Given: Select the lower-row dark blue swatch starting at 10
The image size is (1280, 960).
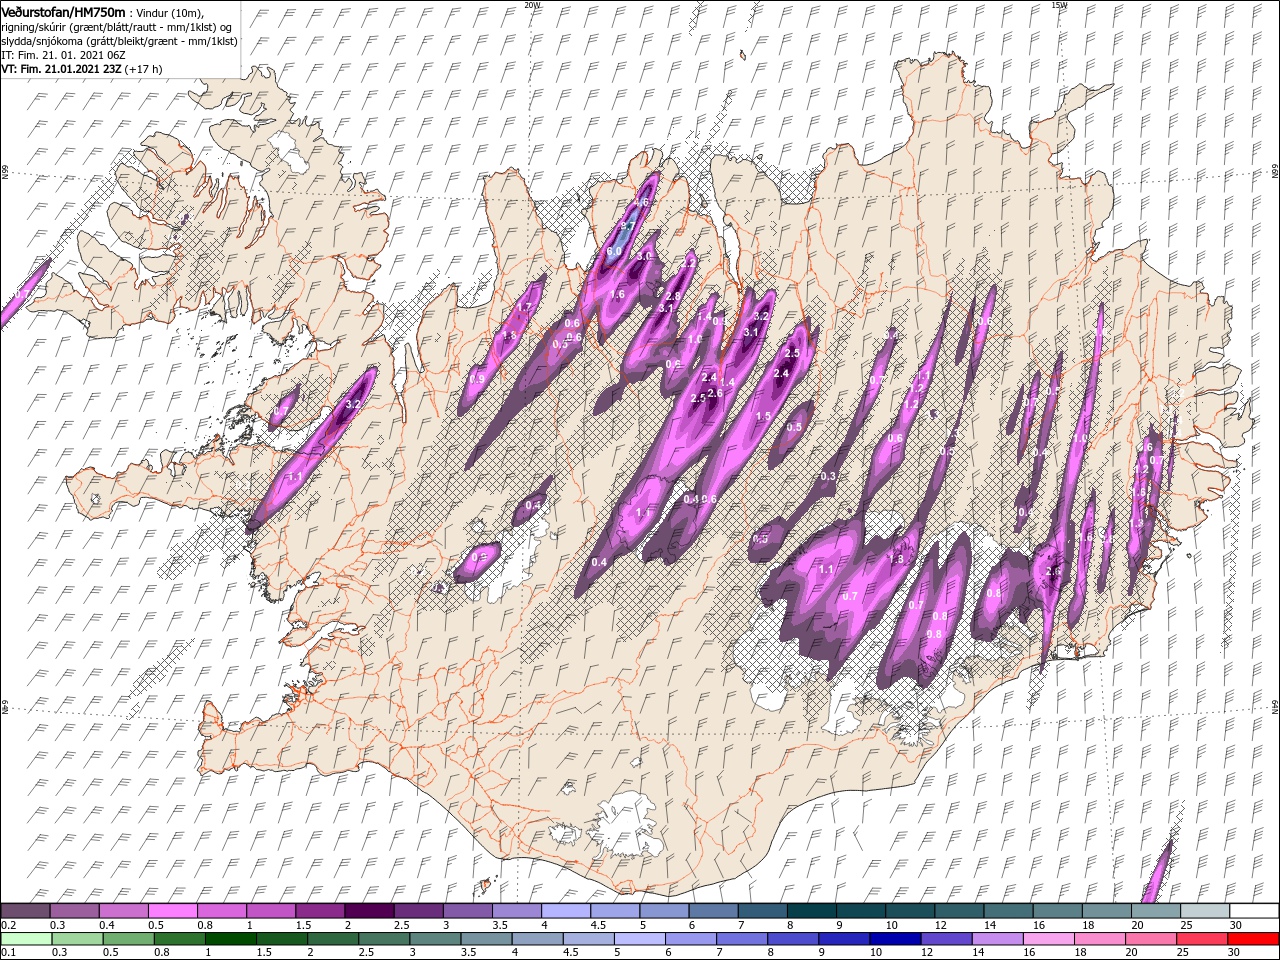Looking at the screenshot, I should click(894, 938).
